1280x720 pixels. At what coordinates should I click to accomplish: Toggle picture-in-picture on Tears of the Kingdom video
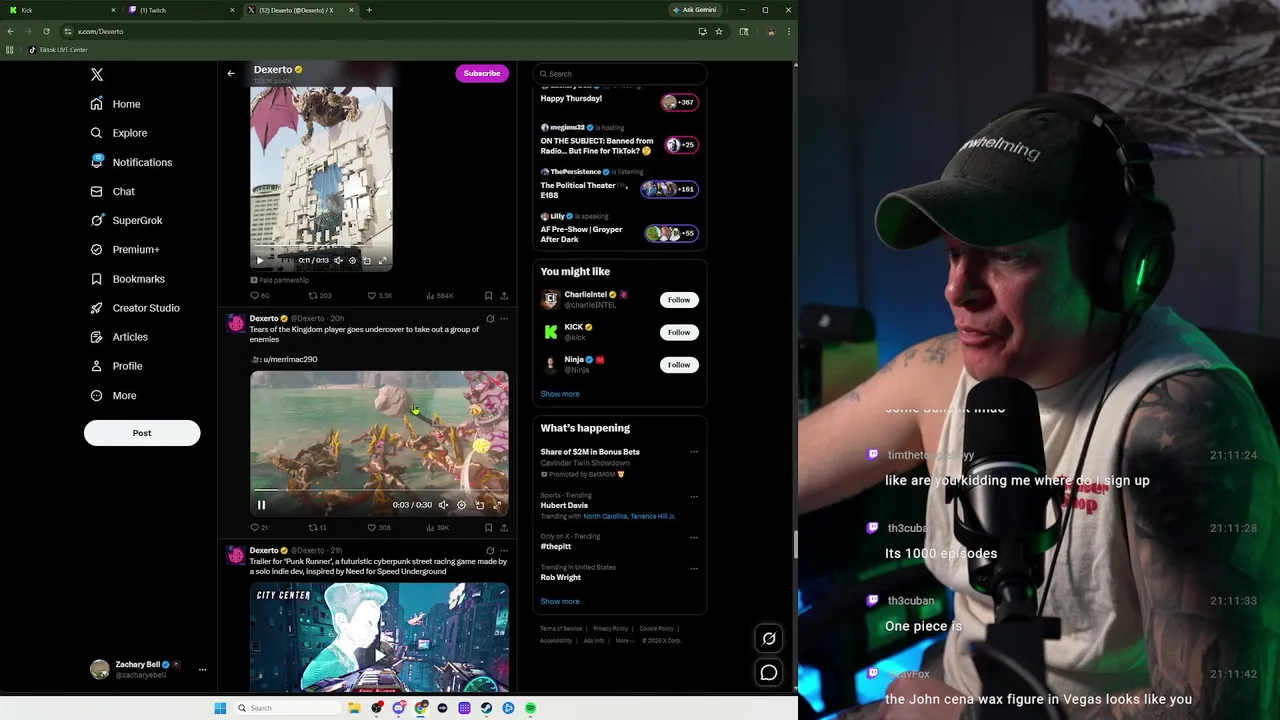pyautogui.click(x=479, y=505)
